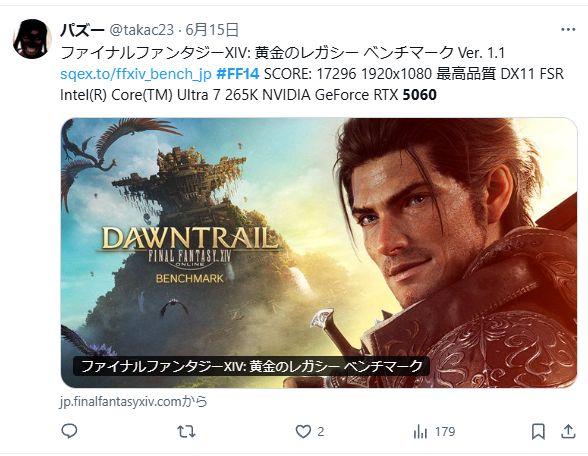This screenshot has height=456, width=588.
Task: Open the more options ellipsis menu
Action: [x=568, y=30]
